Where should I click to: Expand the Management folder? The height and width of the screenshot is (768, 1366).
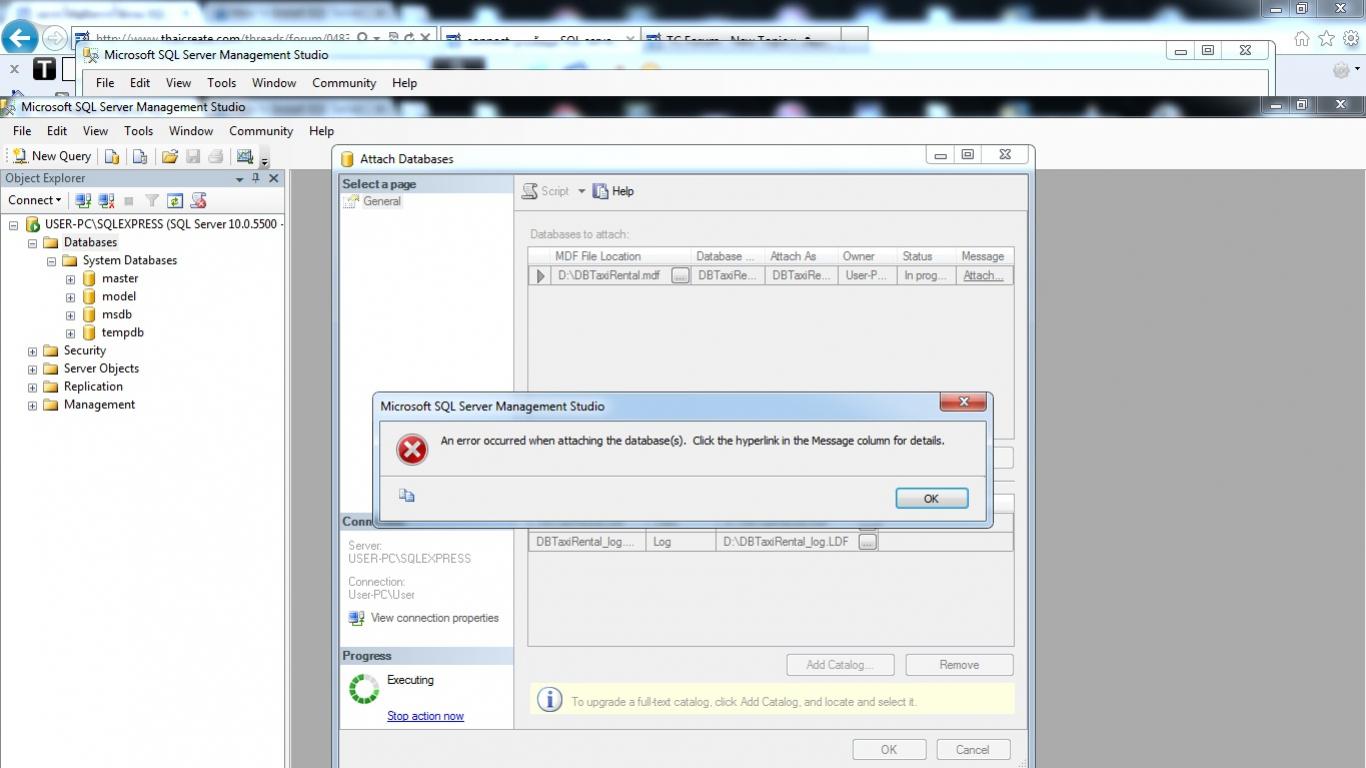click(32, 405)
